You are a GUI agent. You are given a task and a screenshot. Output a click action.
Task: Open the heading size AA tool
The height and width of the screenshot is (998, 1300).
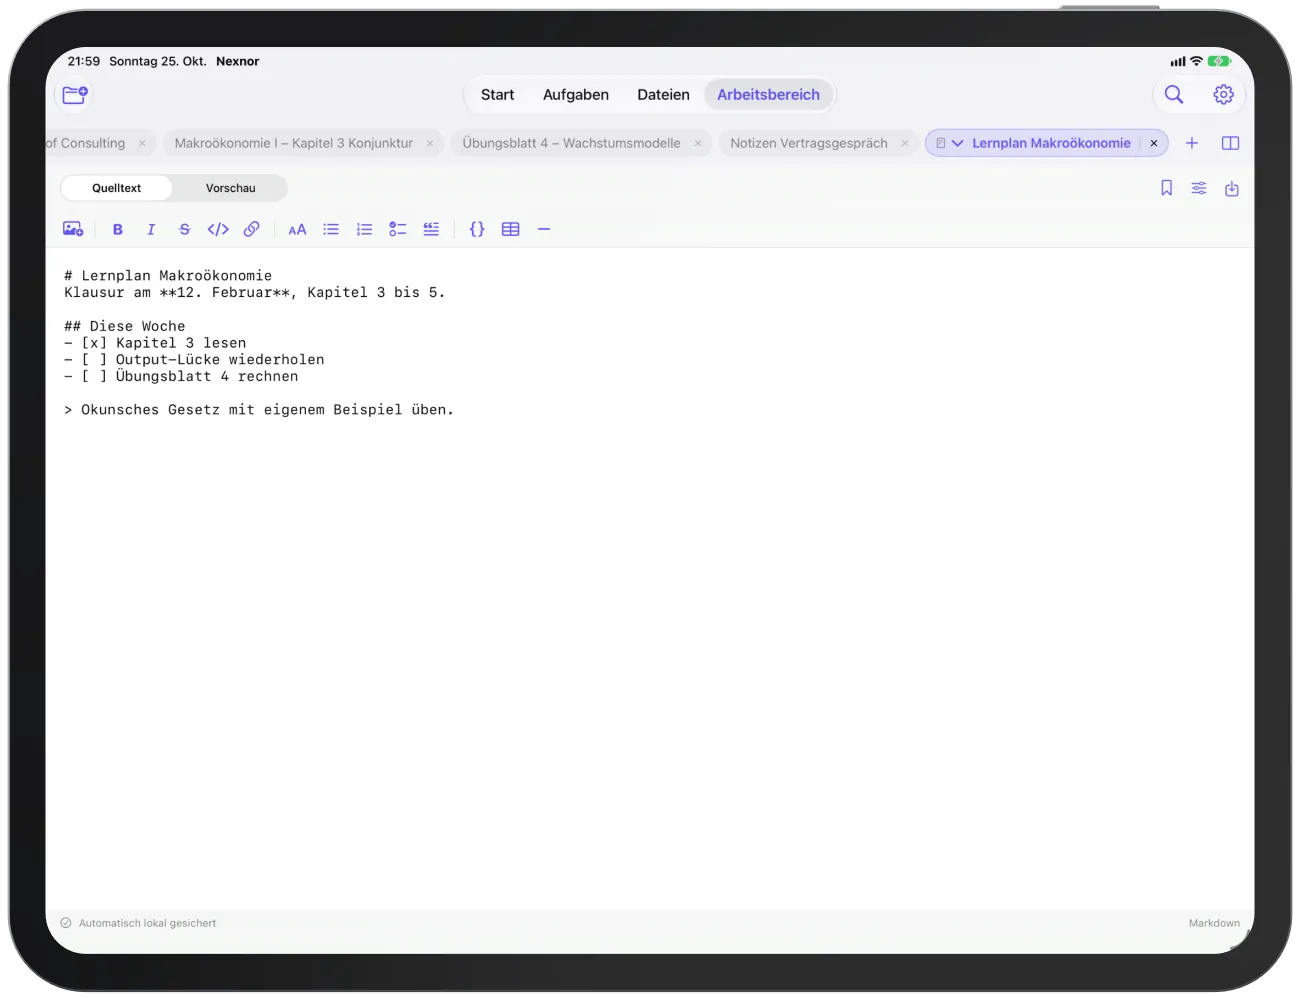pyautogui.click(x=297, y=229)
